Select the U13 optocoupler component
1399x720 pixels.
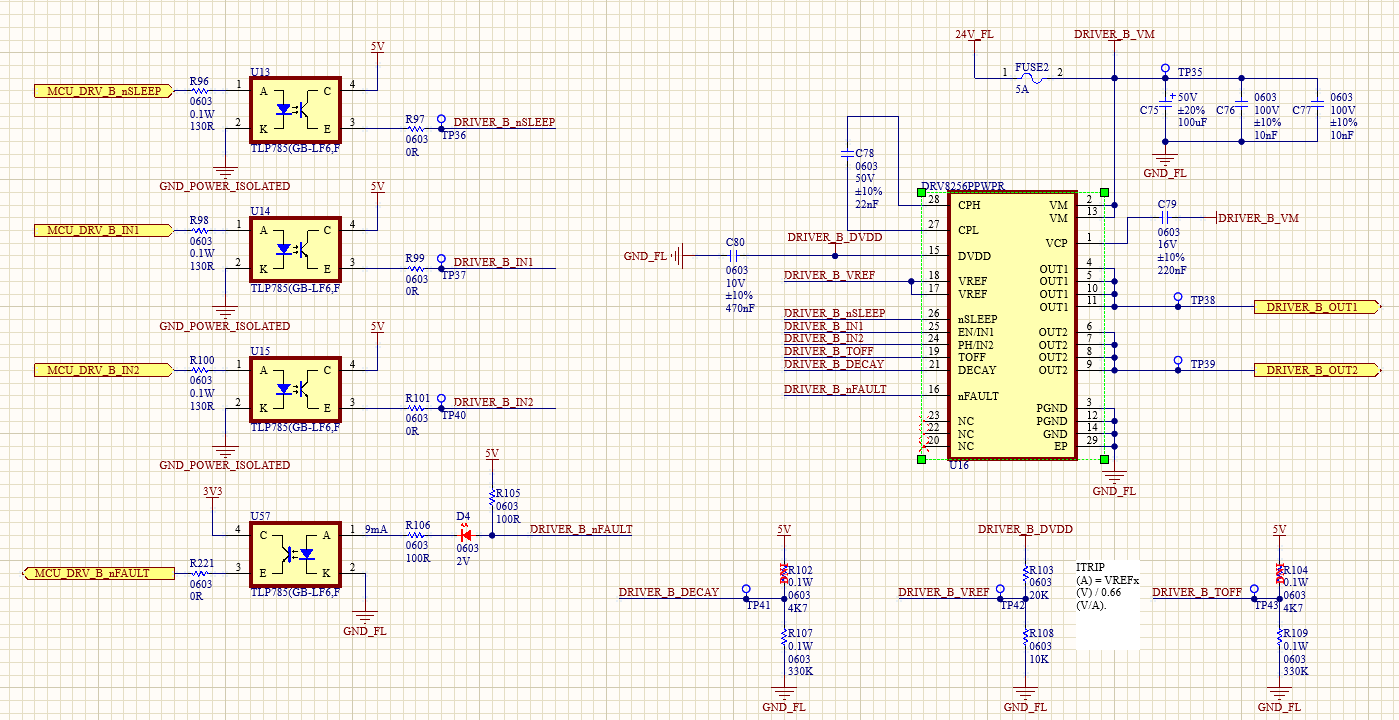[295, 110]
